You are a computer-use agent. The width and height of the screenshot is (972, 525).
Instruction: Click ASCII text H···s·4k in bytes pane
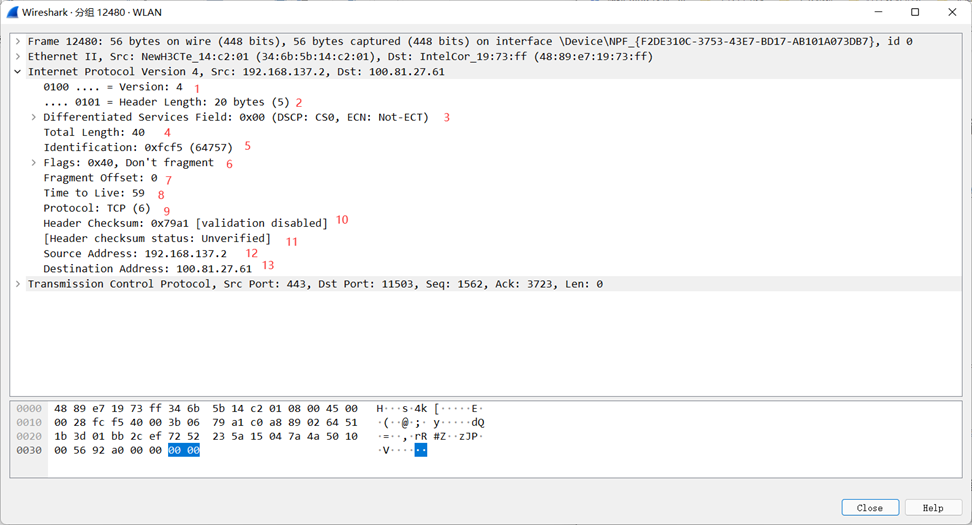[402, 408]
